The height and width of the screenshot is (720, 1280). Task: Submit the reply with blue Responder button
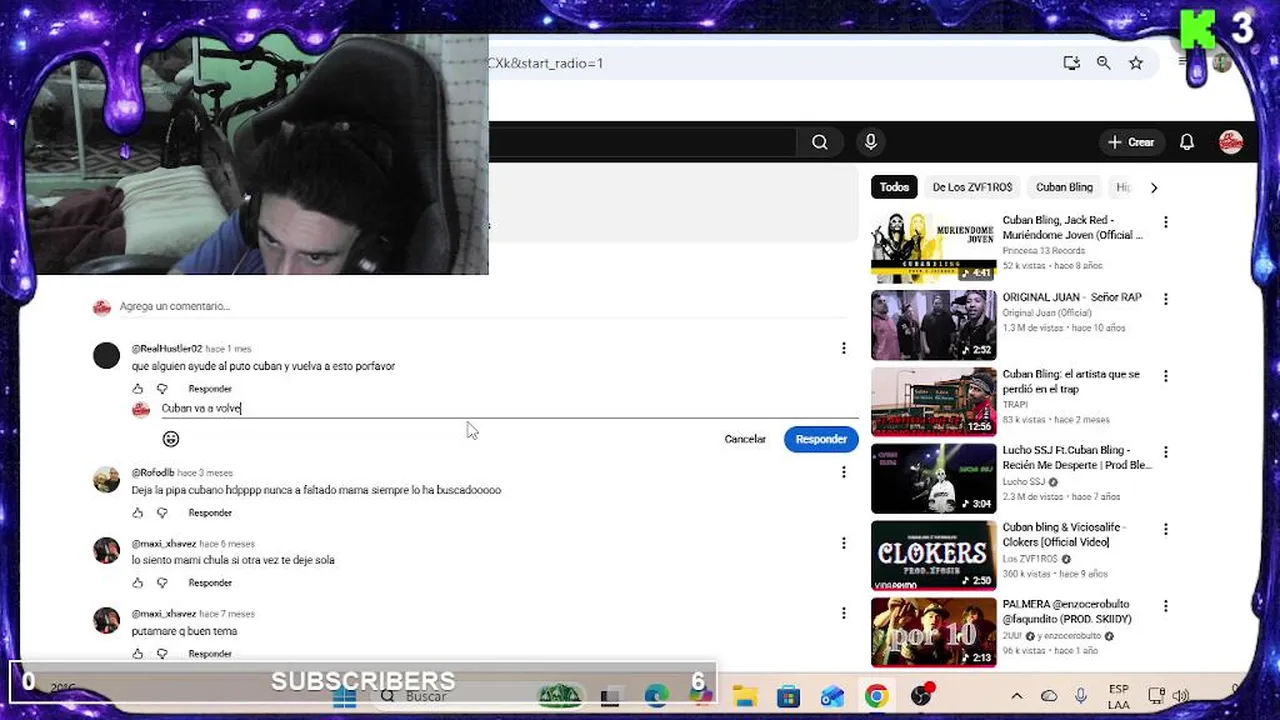pyautogui.click(x=821, y=439)
